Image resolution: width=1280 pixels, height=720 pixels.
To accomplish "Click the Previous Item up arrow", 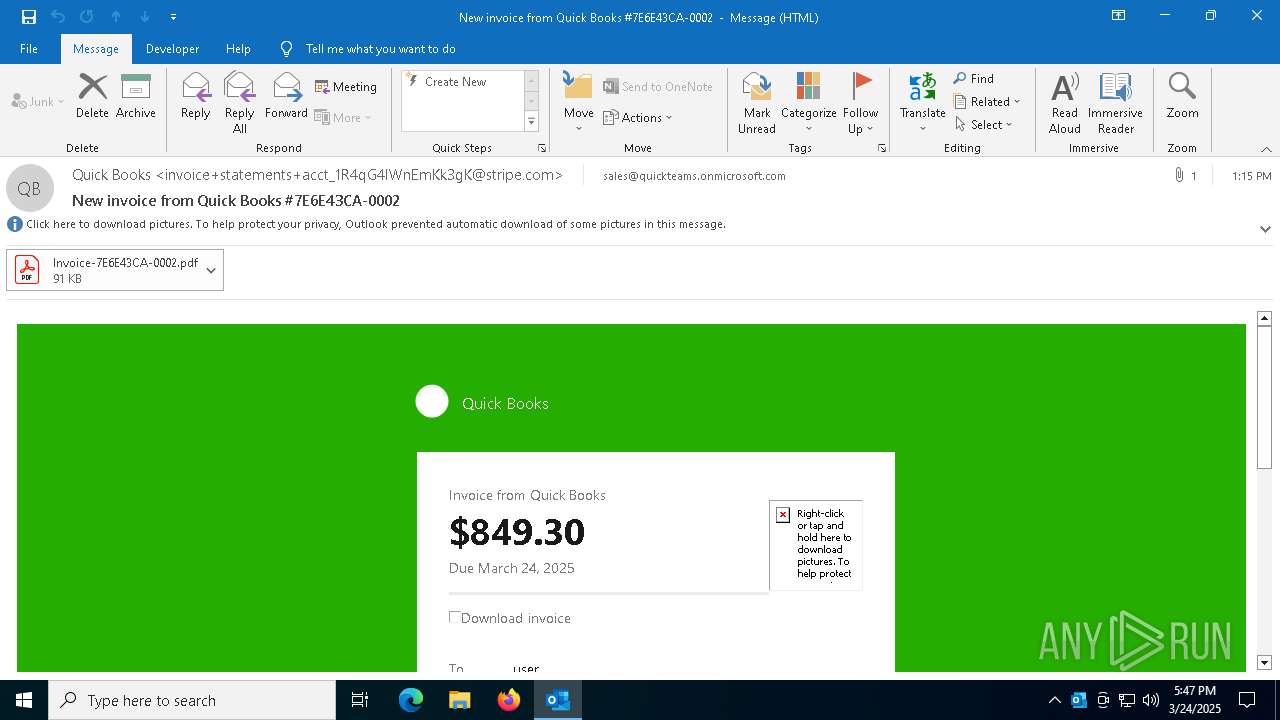I will [x=116, y=17].
